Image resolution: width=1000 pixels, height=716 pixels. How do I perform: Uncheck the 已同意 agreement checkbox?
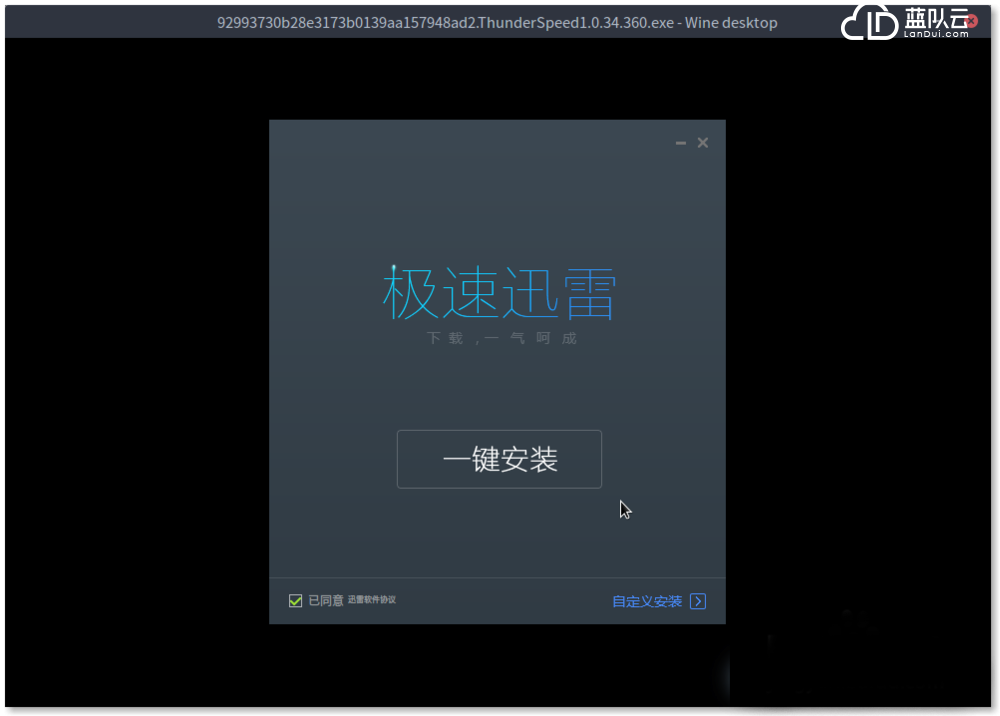click(x=295, y=601)
